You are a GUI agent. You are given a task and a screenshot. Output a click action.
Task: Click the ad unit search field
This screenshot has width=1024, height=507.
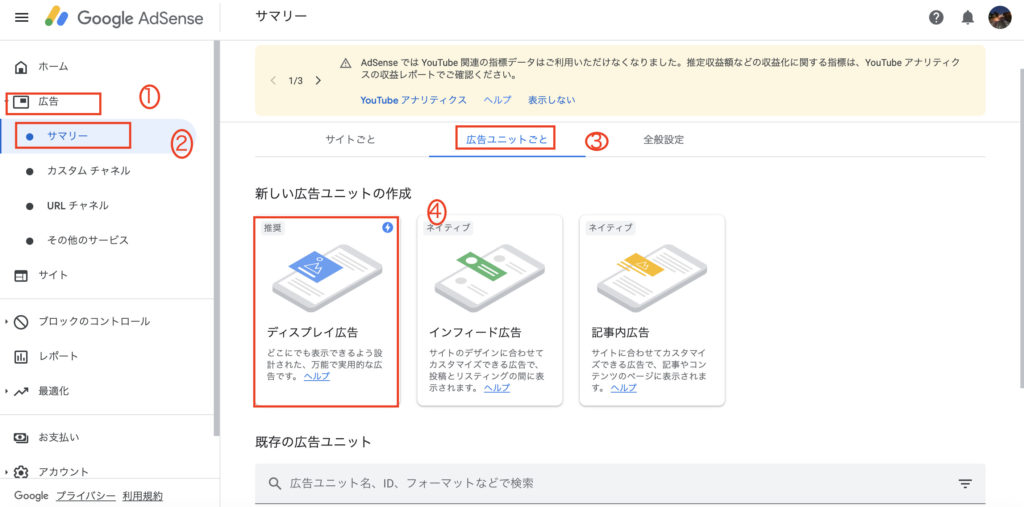tap(620, 483)
